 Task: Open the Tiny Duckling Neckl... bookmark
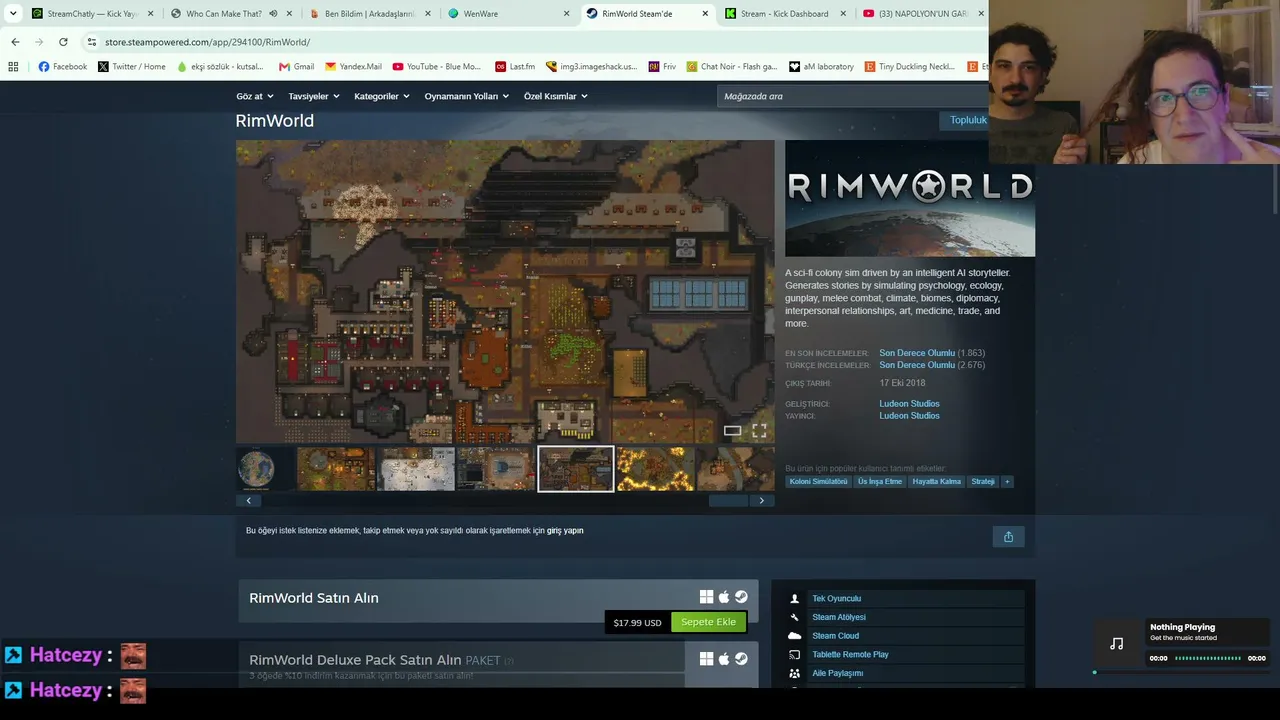coord(909,67)
